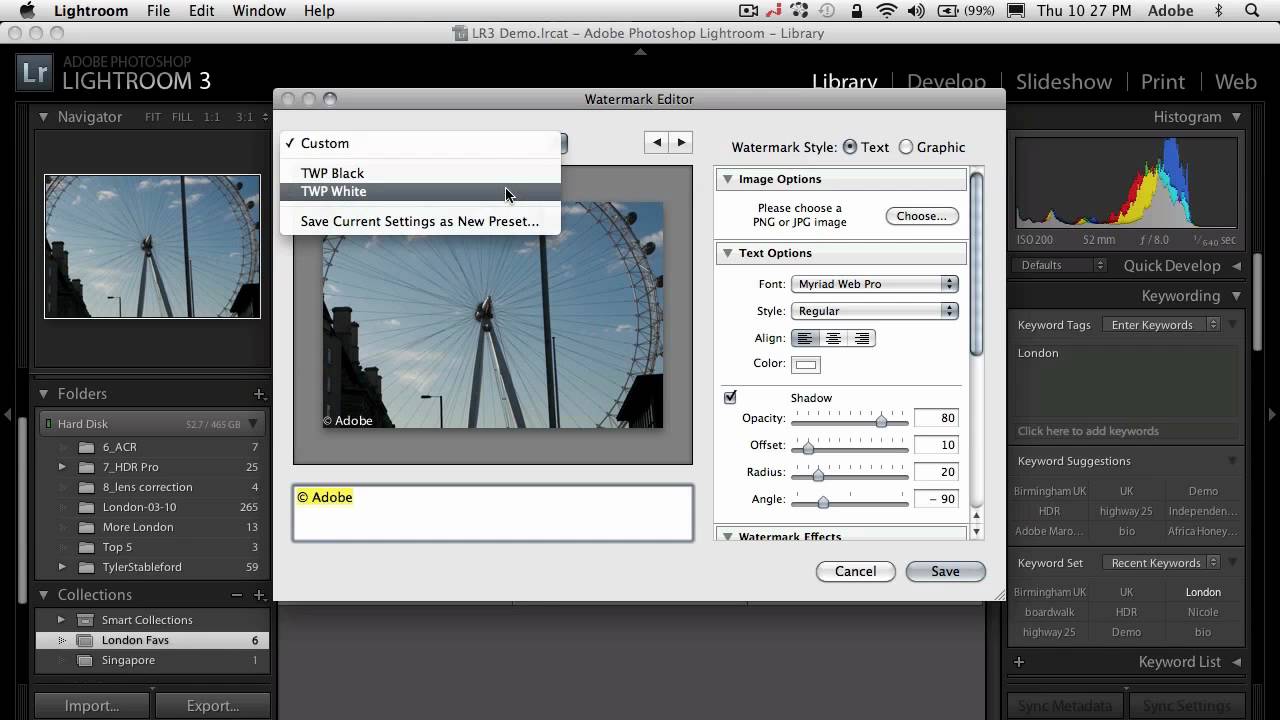This screenshot has height=720, width=1280.
Task: Click the Bluetooth icon in menu bar
Action: (1218, 11)
